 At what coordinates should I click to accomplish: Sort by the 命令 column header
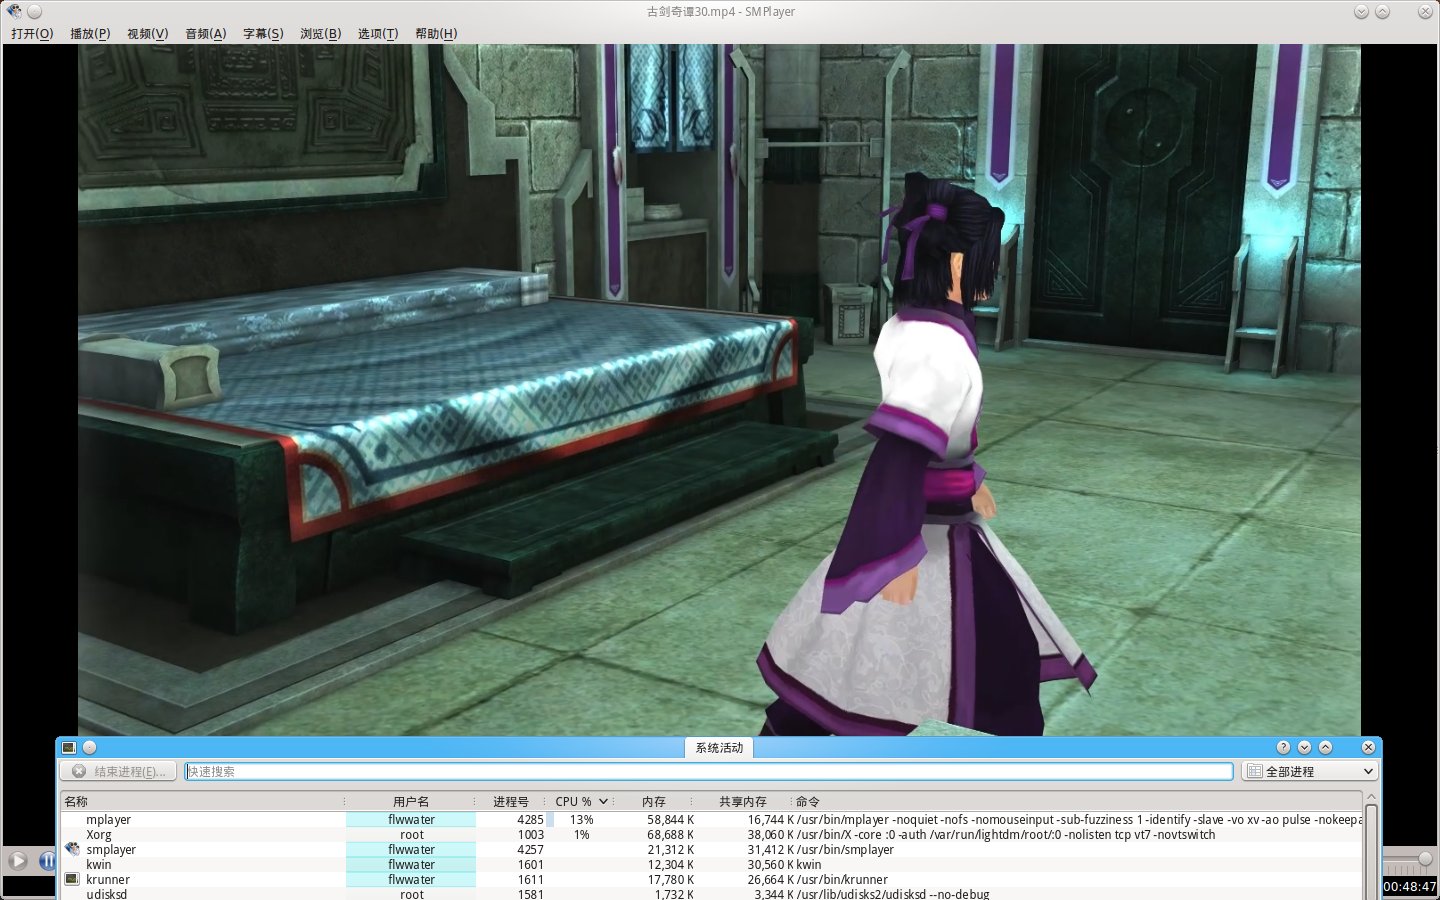pos(1077,801)
